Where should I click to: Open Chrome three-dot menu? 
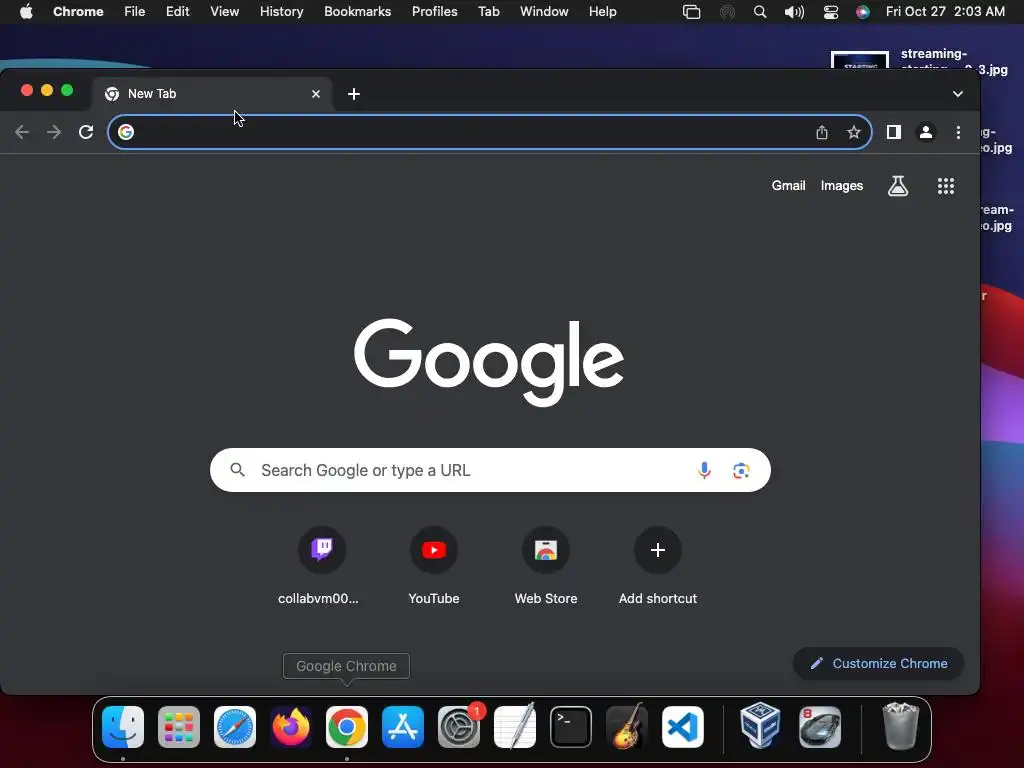pos(958,132)
